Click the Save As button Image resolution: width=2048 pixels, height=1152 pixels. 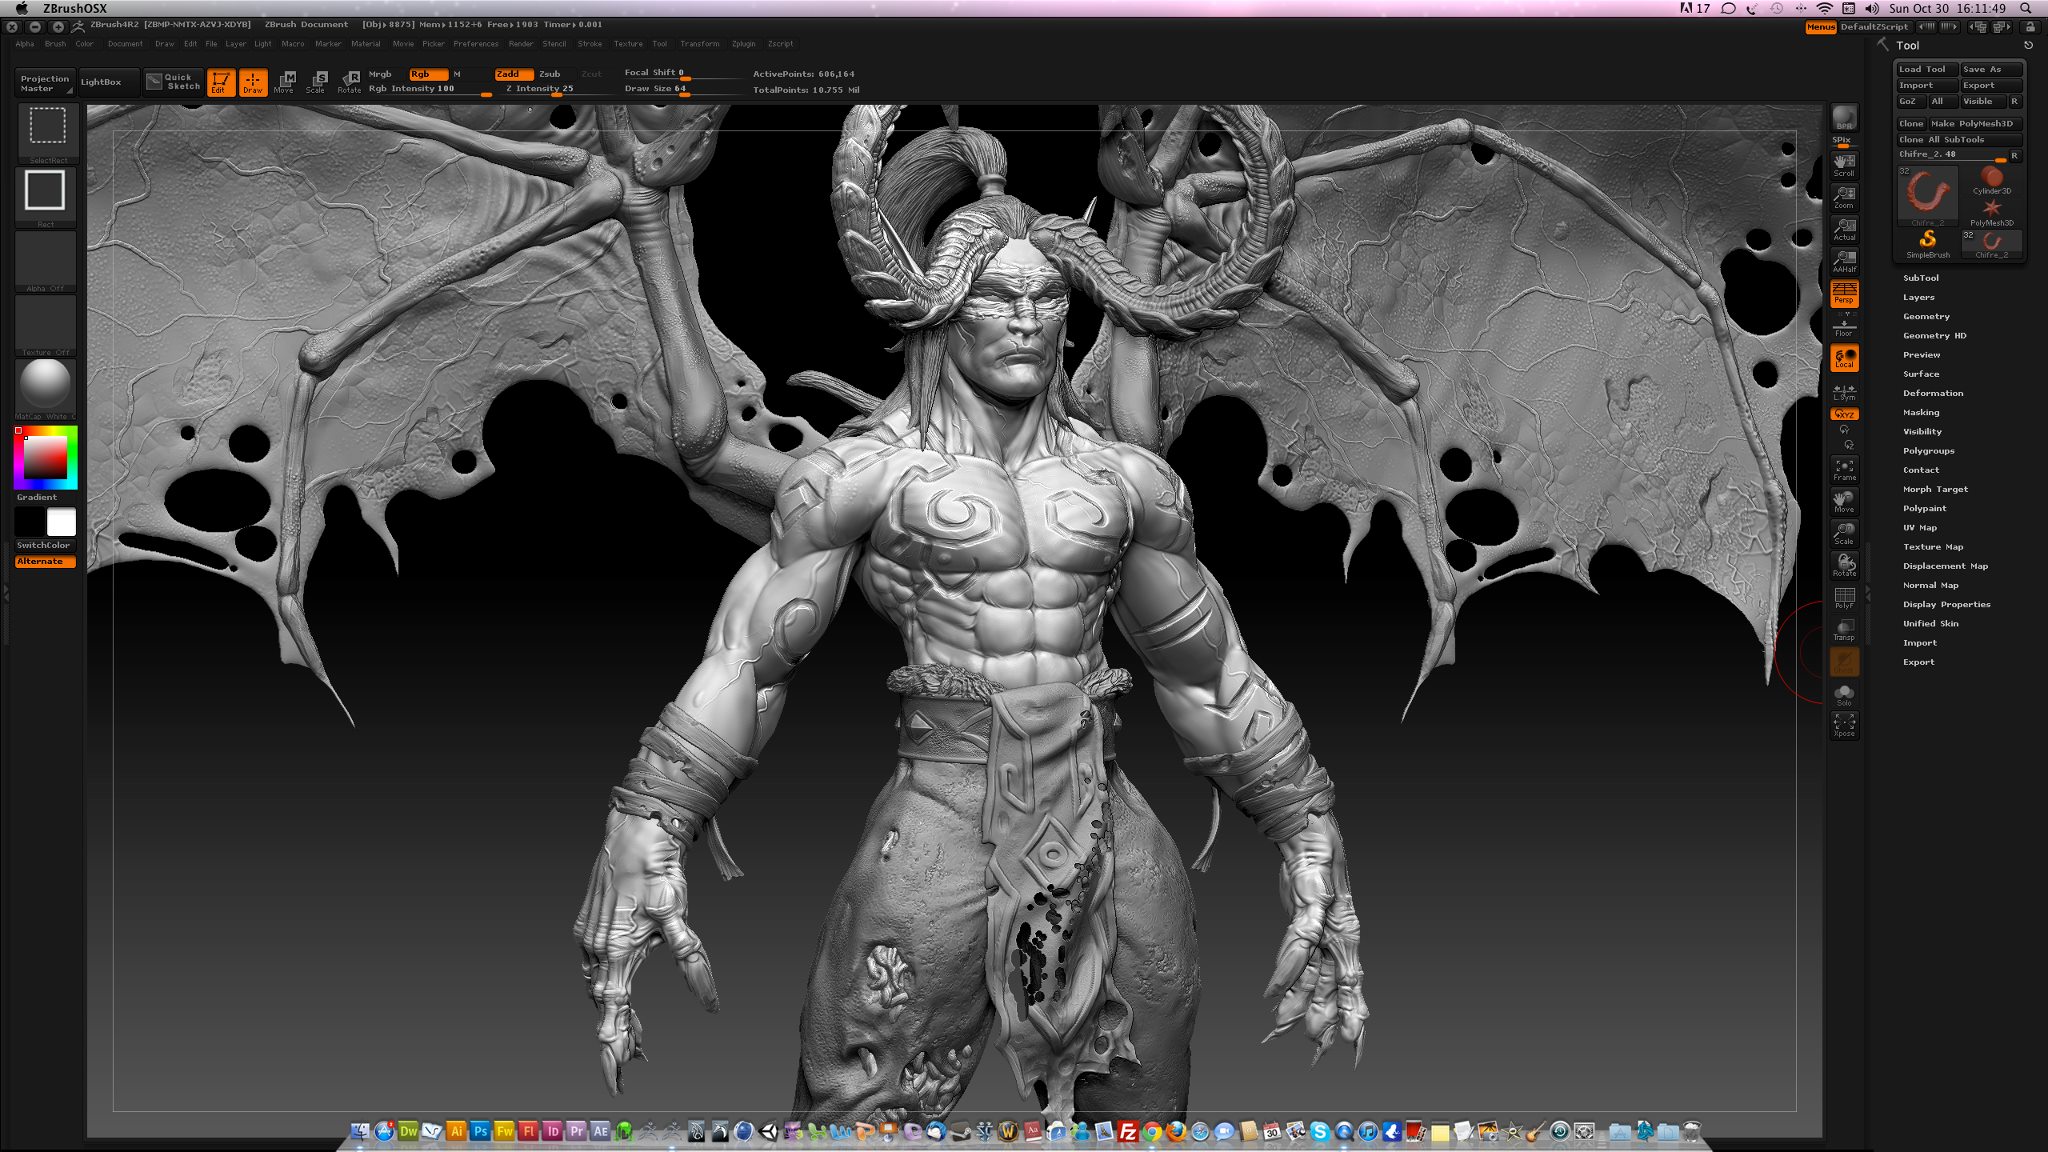(1990, 69)
